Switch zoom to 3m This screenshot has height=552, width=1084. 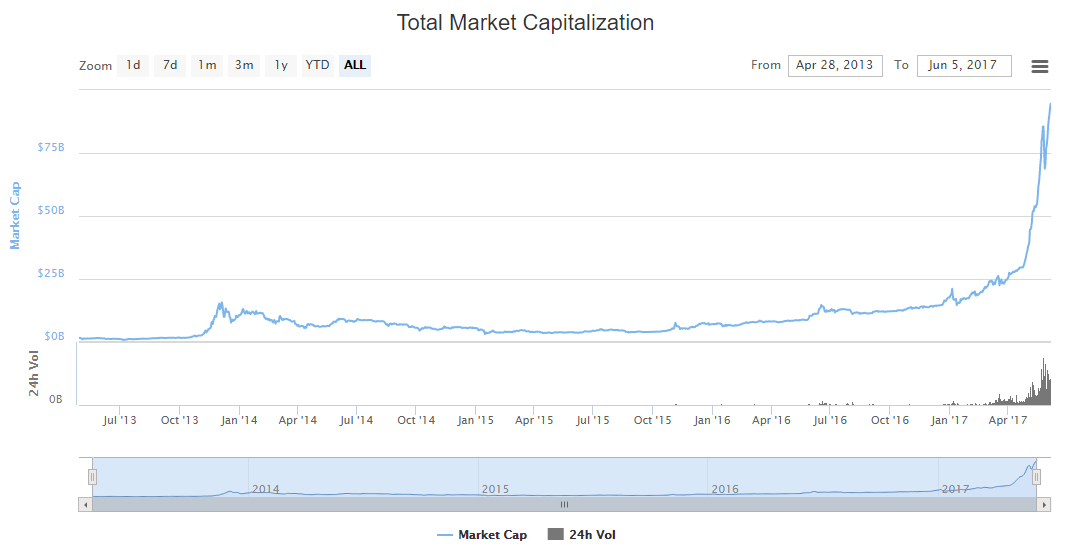pos(244,66)
